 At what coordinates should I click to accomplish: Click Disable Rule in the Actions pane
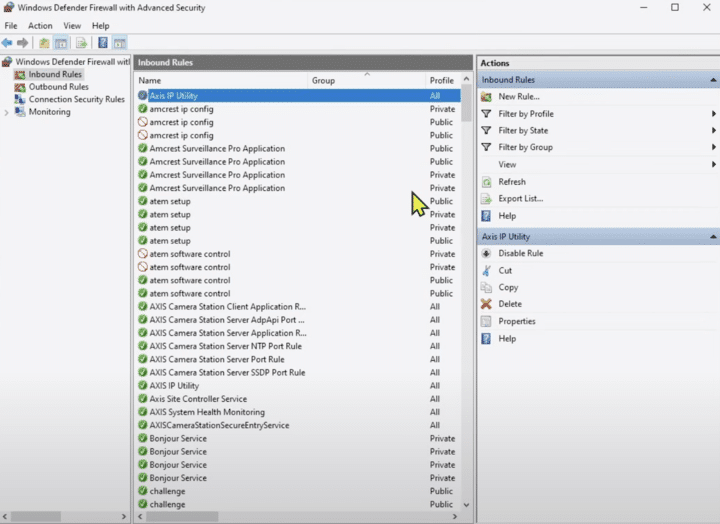pyautogui.click(x=520, y=254)
